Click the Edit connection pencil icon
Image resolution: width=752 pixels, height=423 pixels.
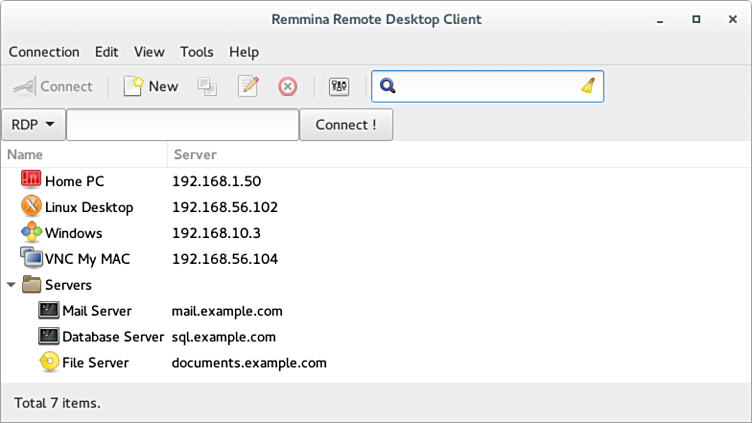pos(248,87)
